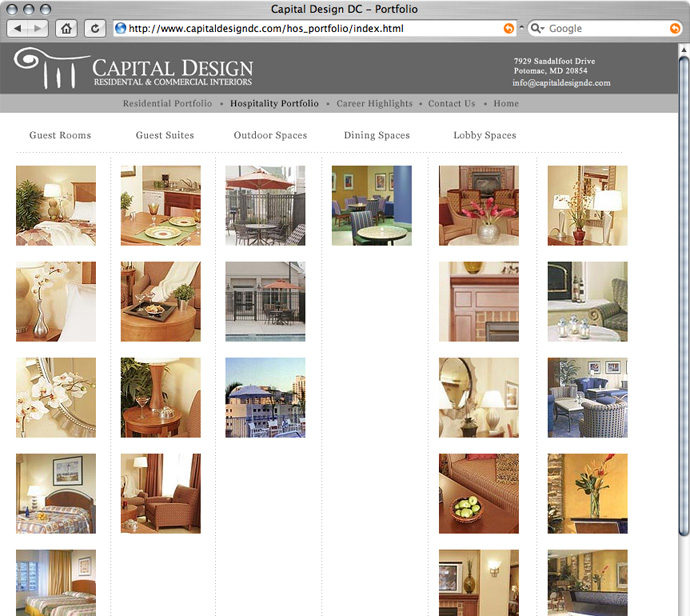
Task: Click the address text 7929 Sandalfoot Drive
Action: (x=554, y=61)
